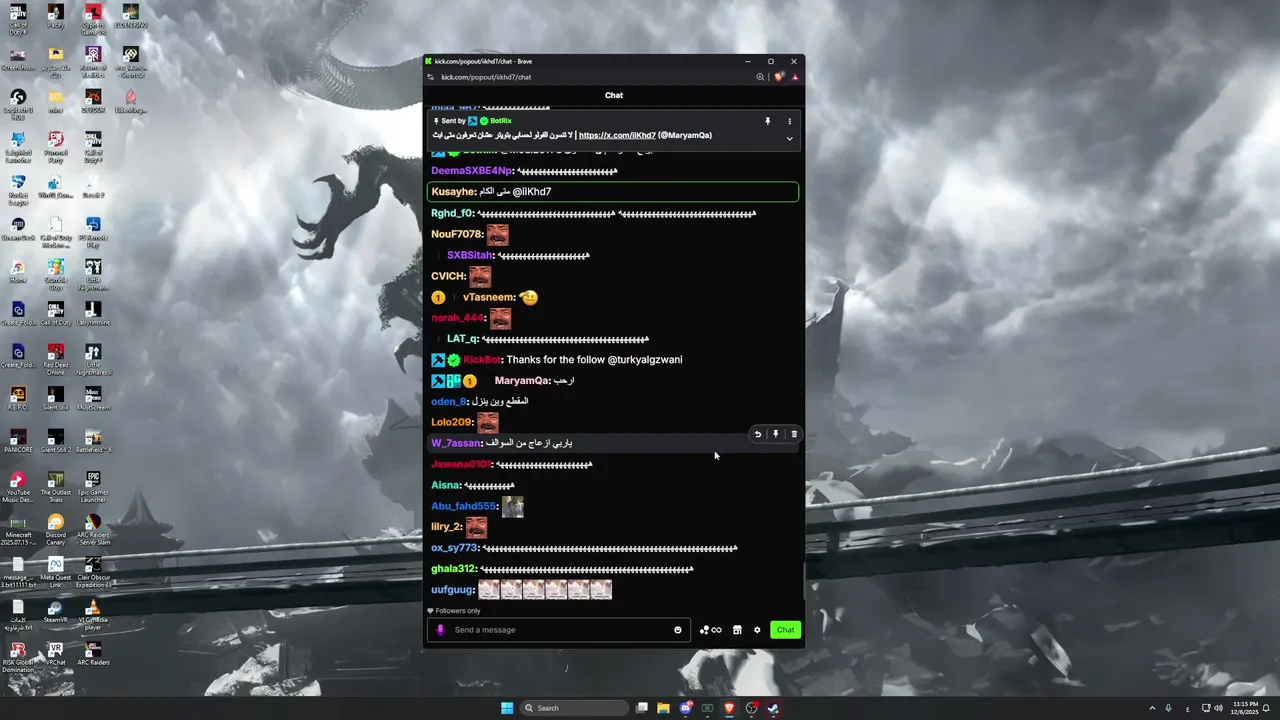This screenshot has width=1280, height=720.
Task: Click Brave site settings icon in address bar
Action: coord(431,77)
